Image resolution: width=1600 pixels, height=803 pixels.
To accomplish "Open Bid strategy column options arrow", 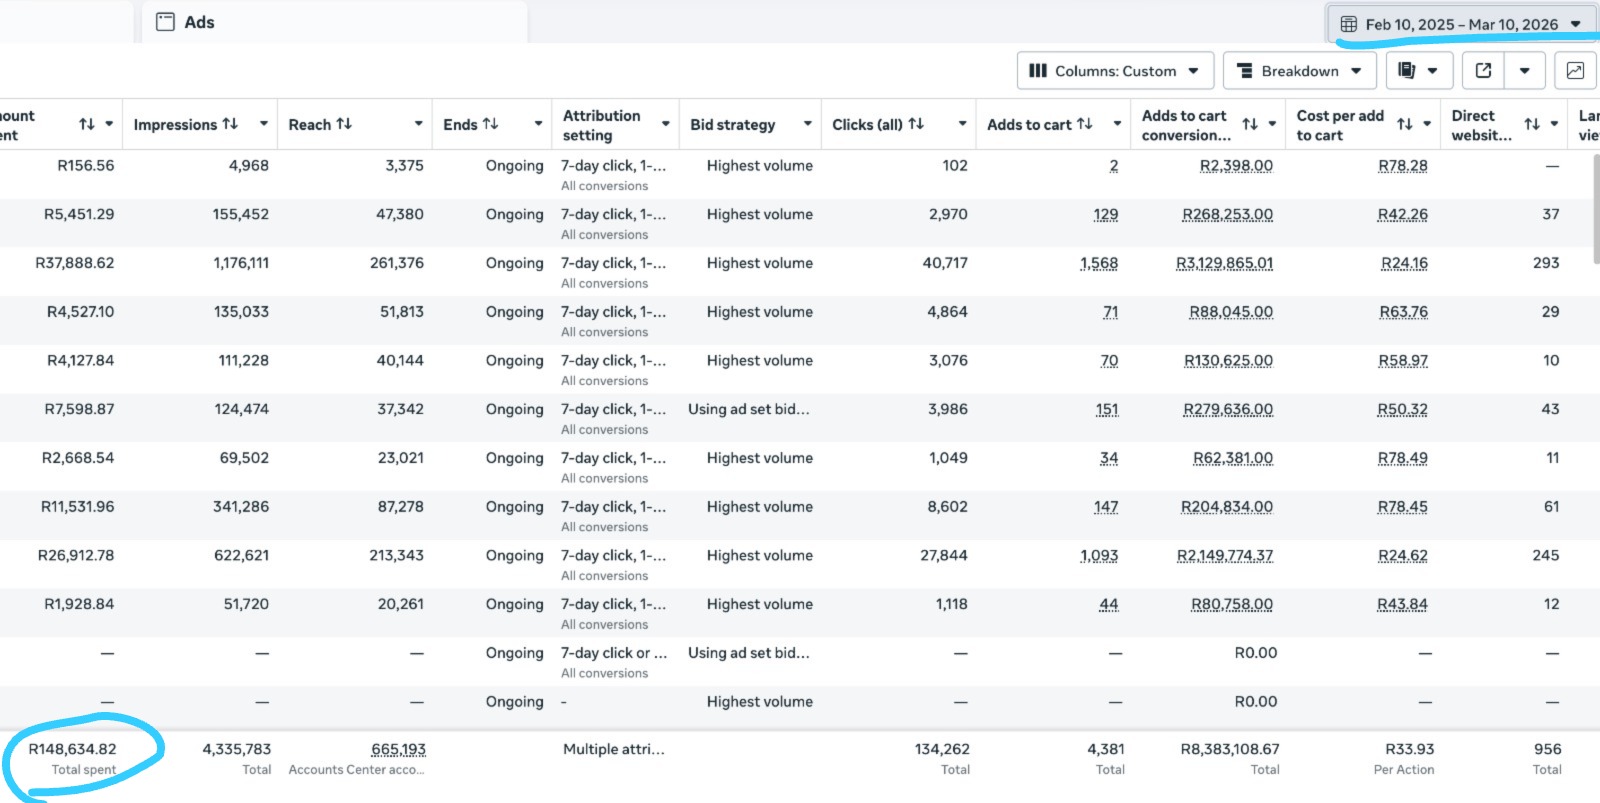I will click(807, 124).
